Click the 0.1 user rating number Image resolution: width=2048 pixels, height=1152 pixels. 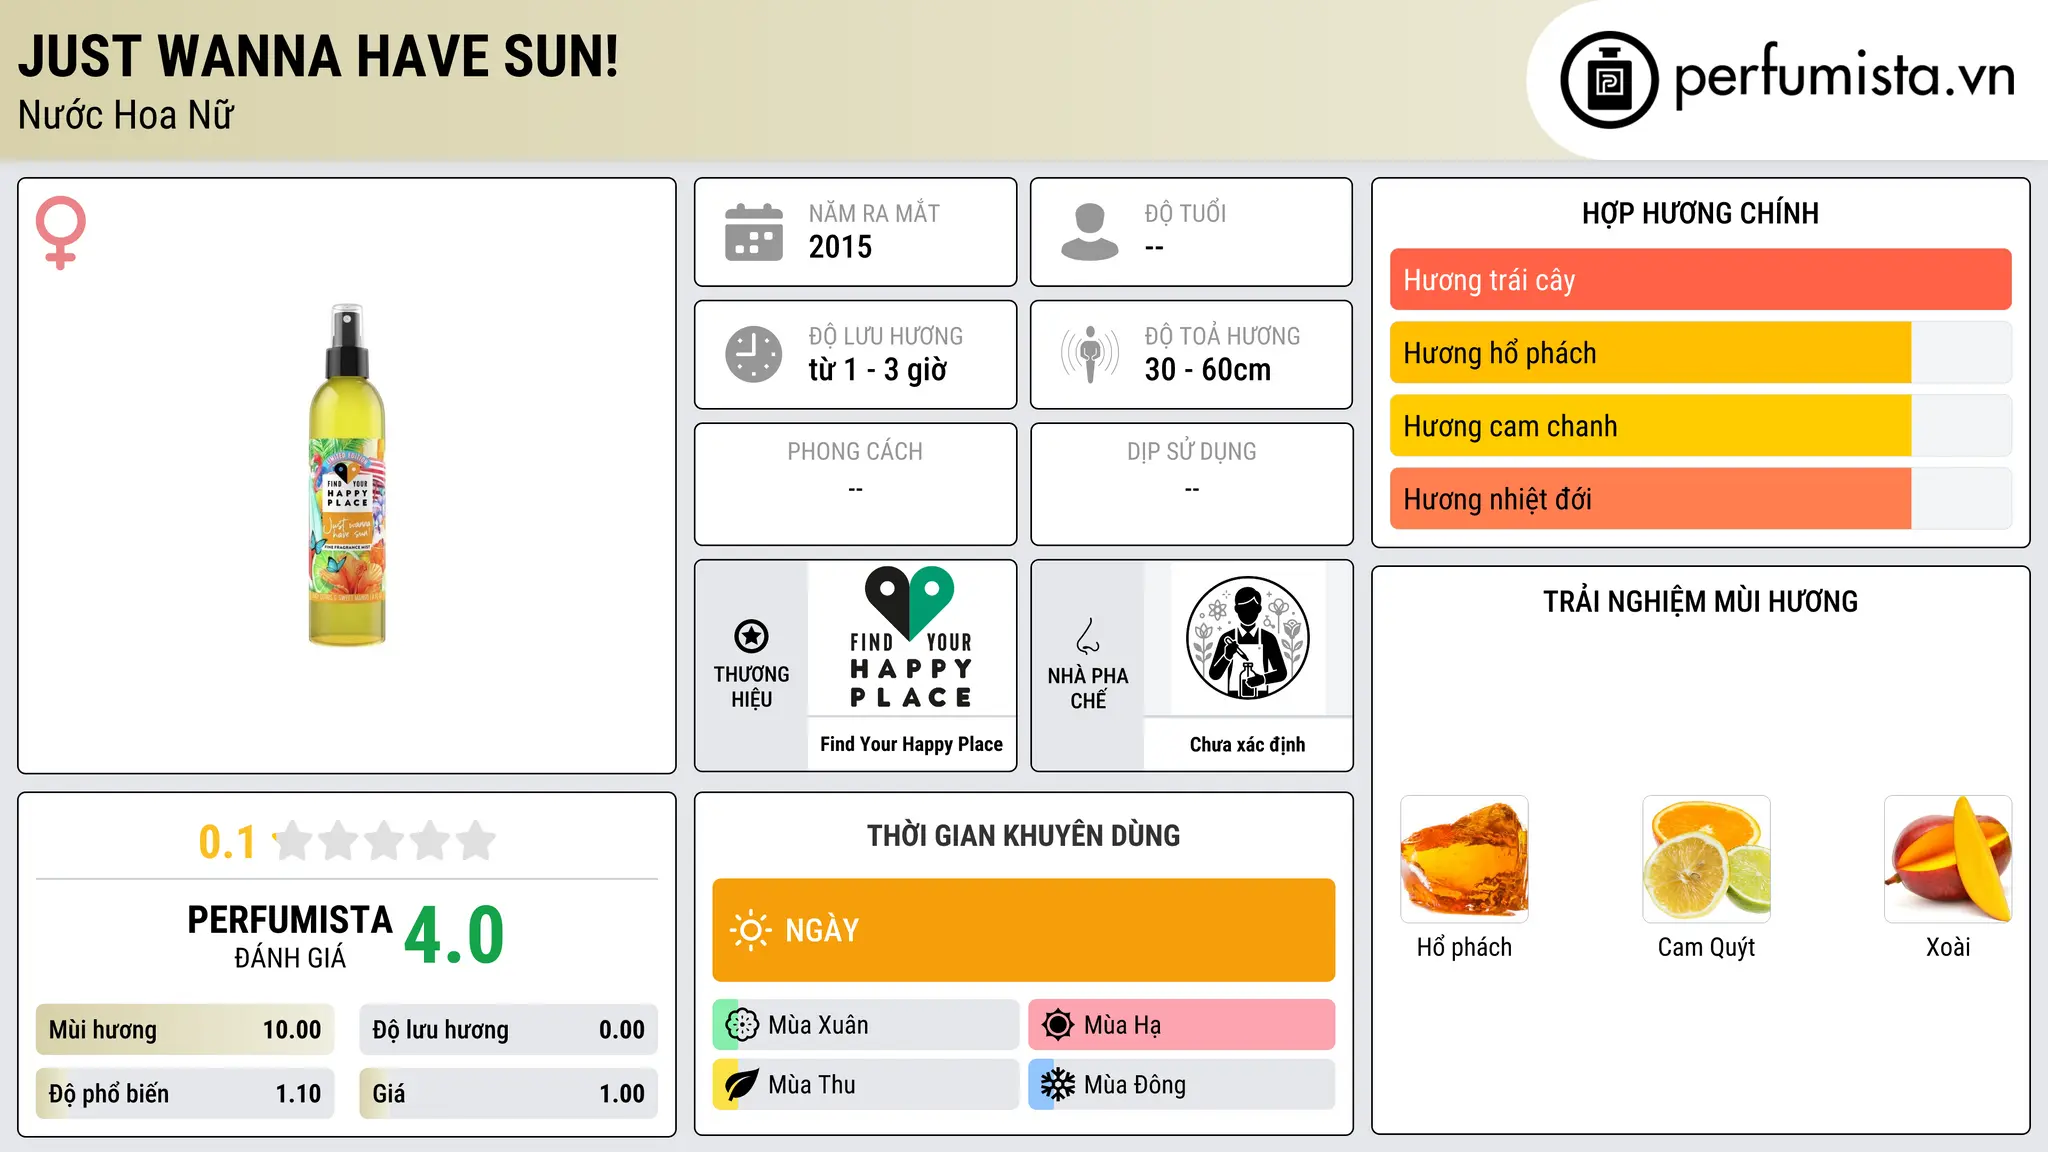227,842
